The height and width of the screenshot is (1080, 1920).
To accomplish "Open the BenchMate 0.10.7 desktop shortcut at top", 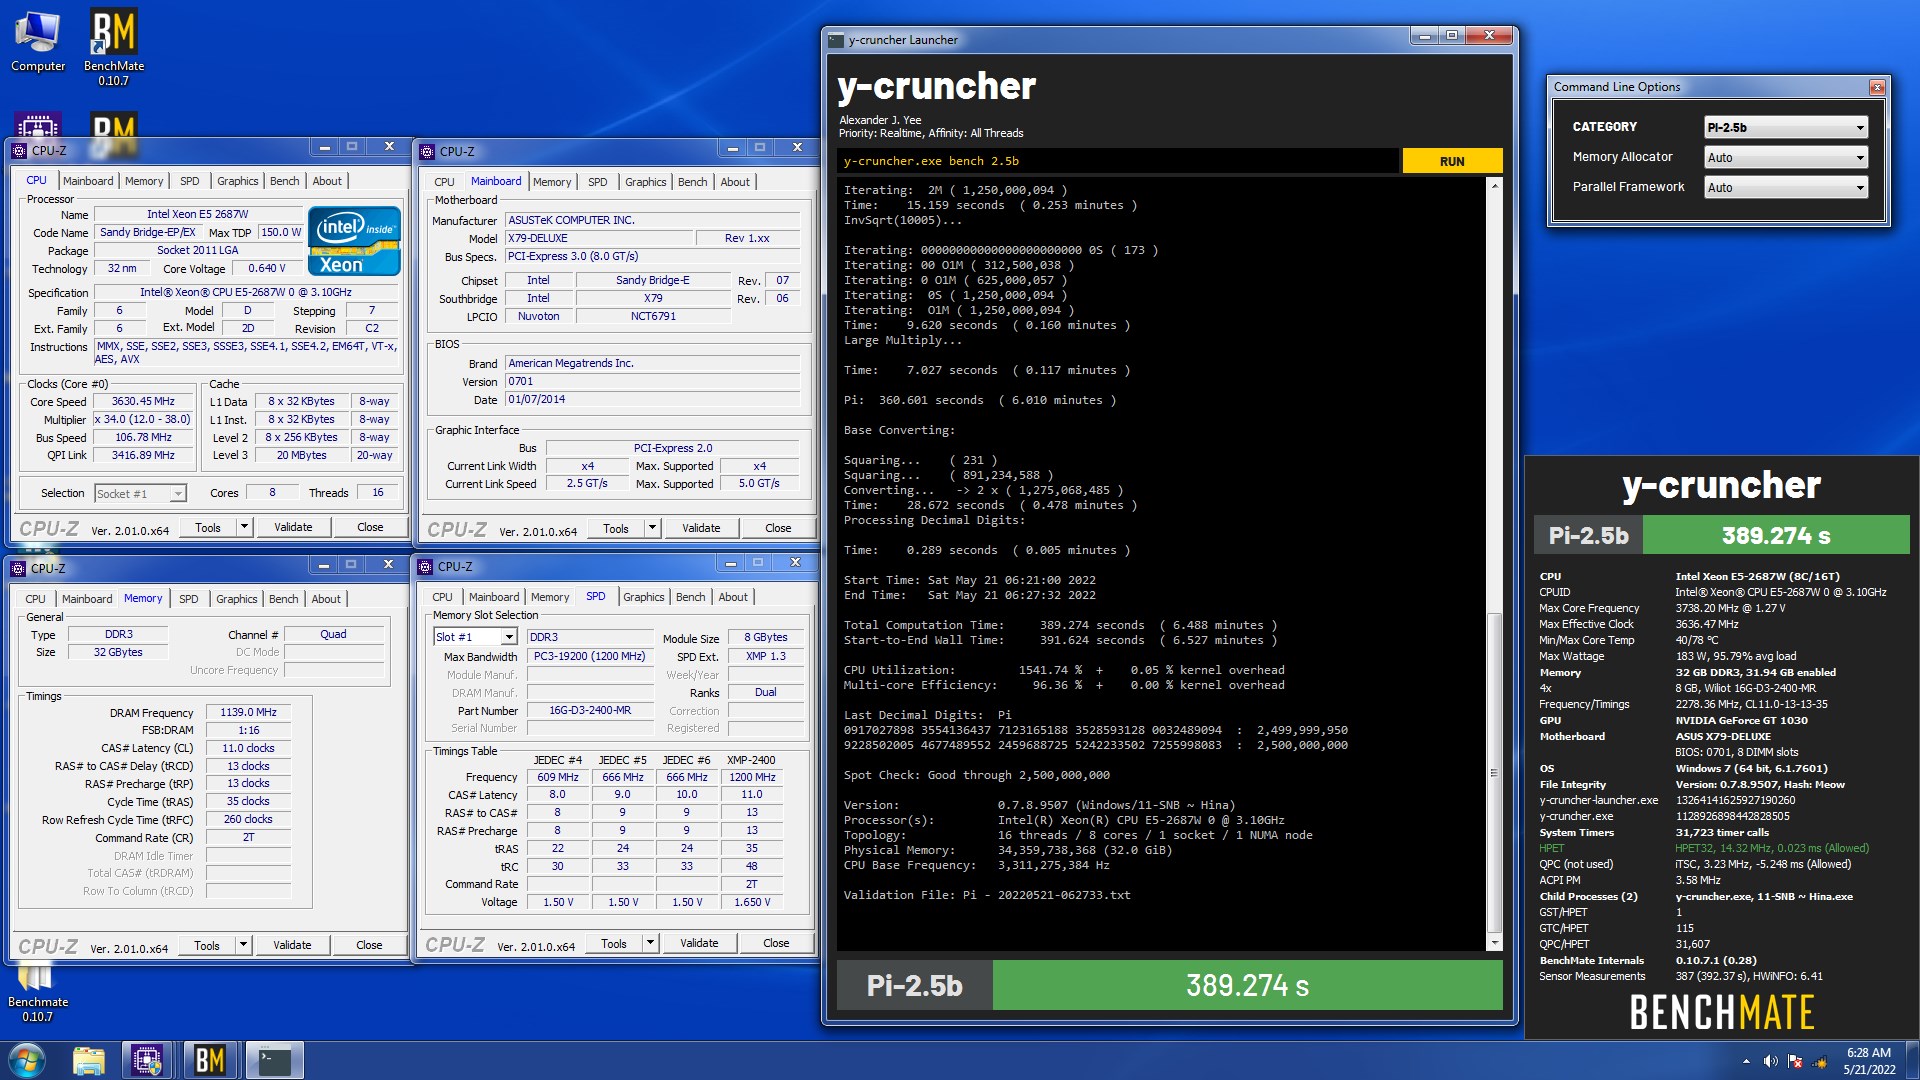I will click(x=113, y=46).
